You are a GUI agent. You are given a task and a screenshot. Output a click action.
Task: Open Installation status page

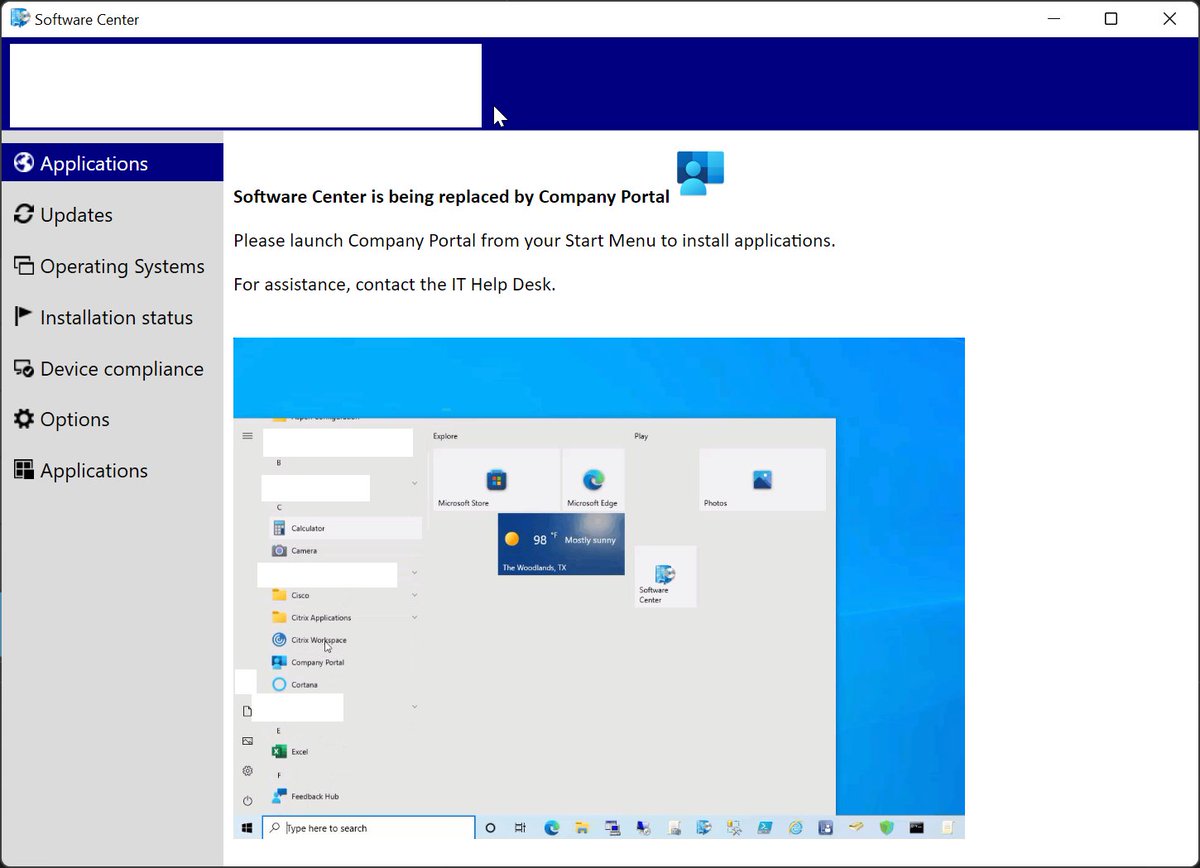(112, 317)
